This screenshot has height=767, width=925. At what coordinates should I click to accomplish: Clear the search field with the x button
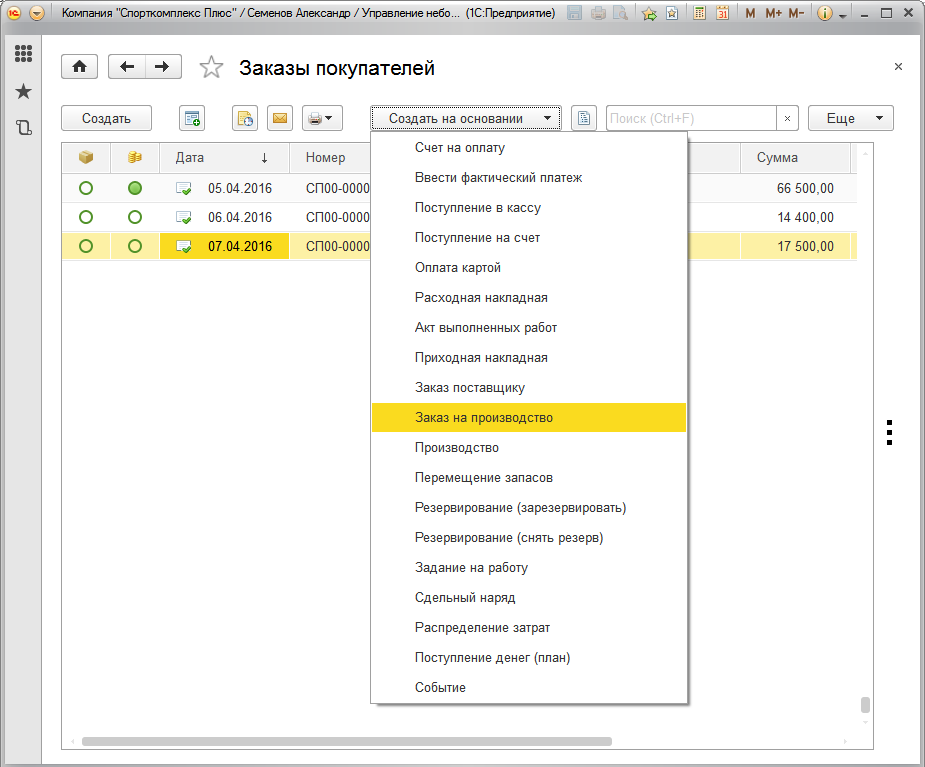tap(787, 119)
